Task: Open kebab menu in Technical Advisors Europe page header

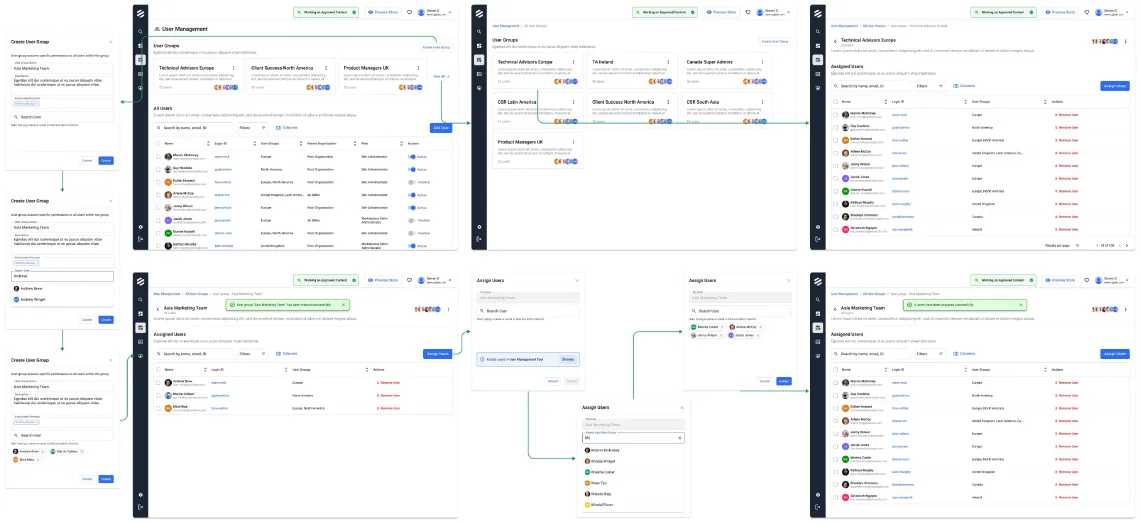Action: click(1125, 41)
